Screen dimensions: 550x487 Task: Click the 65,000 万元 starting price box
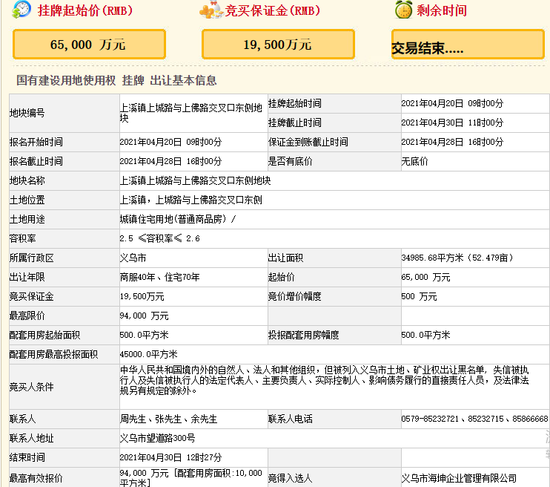[89, 44]
